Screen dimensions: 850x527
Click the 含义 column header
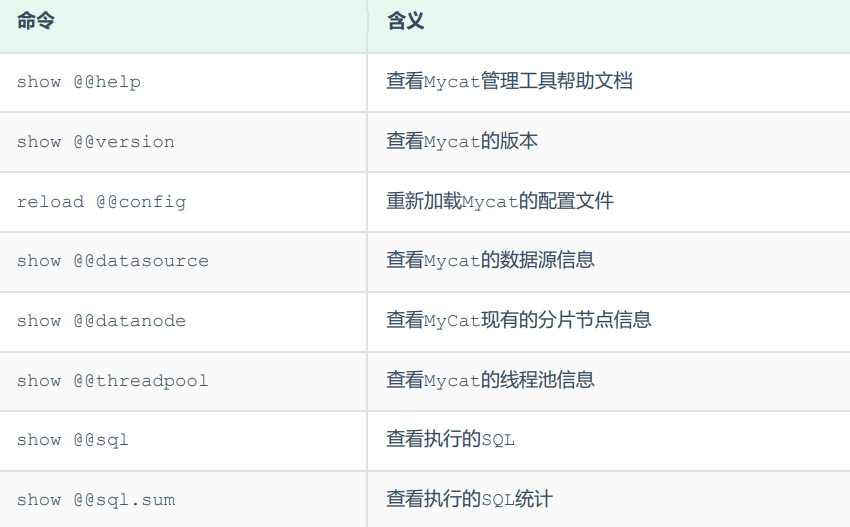405,21
